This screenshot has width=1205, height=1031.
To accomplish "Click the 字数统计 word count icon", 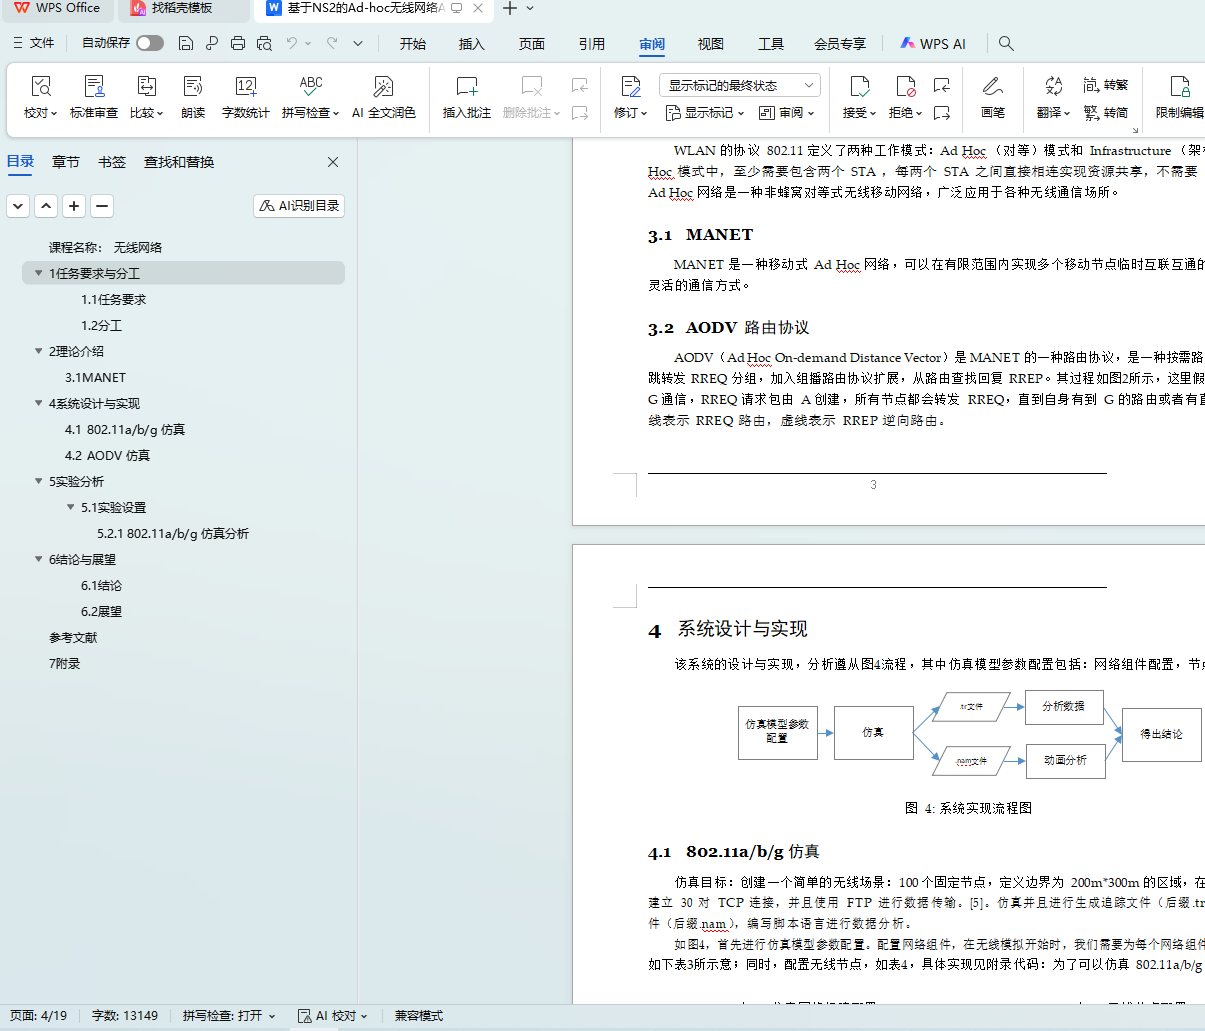I will [x=245, y=87].
